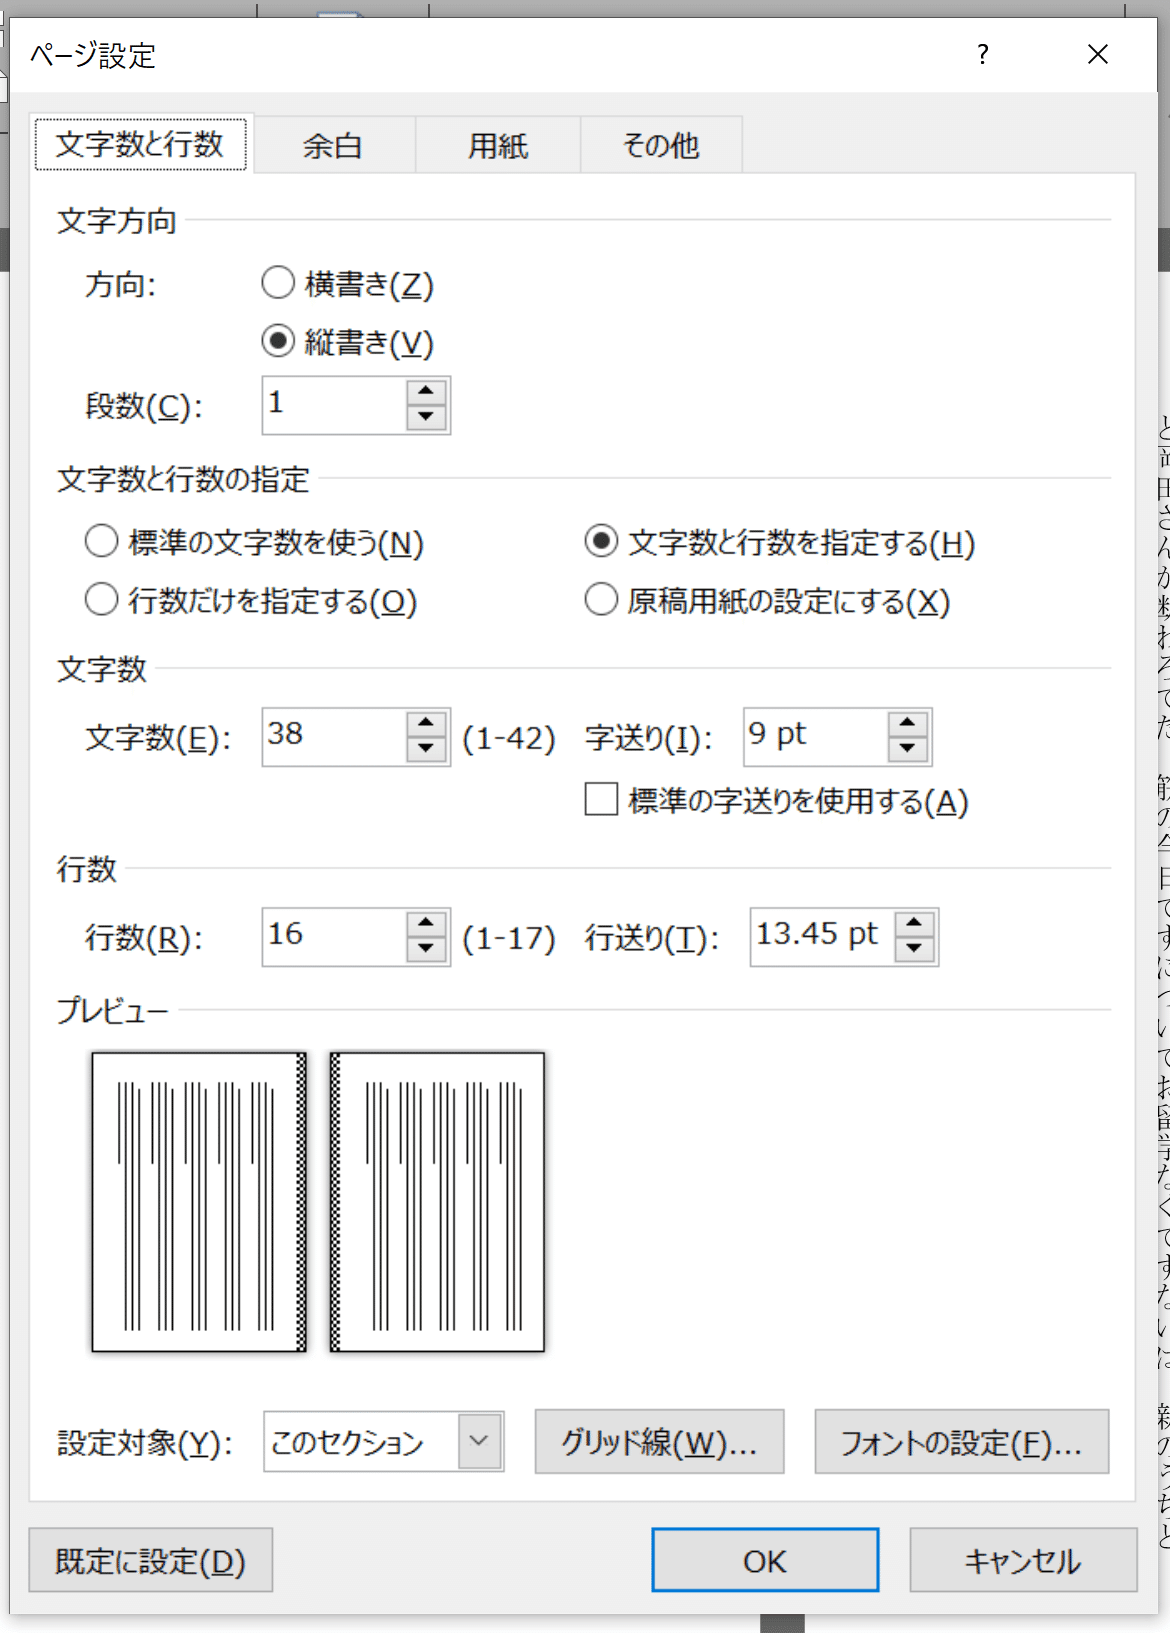Screen dimensions: 1170x1633
Task: Click the キャンセル button
Action: (1023, 1560)
